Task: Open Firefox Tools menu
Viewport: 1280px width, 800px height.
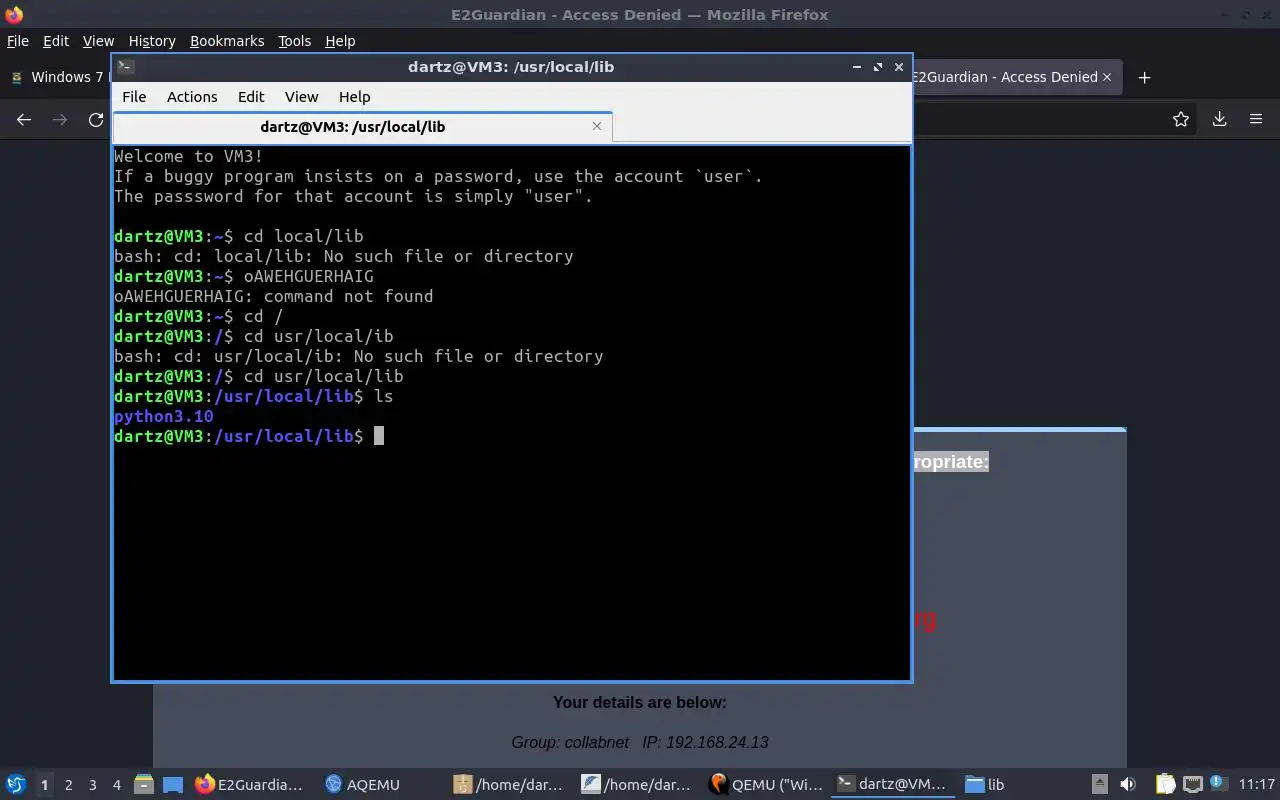Action: tap(295, 41)
